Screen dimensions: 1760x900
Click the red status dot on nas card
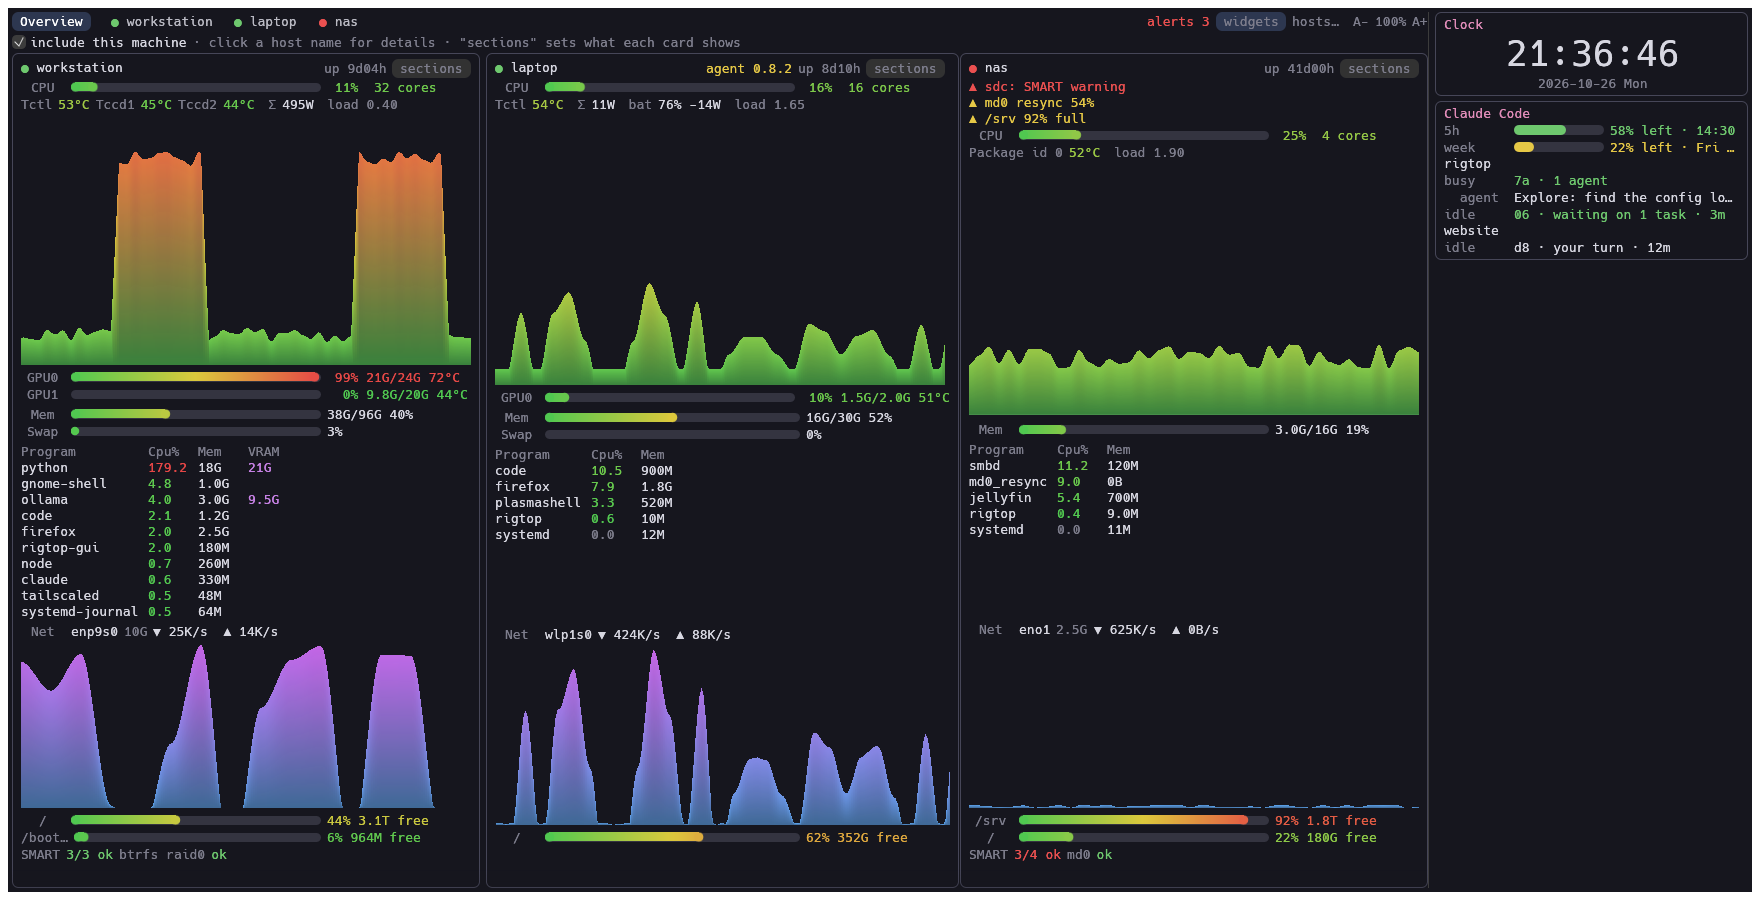coord(973,69)
